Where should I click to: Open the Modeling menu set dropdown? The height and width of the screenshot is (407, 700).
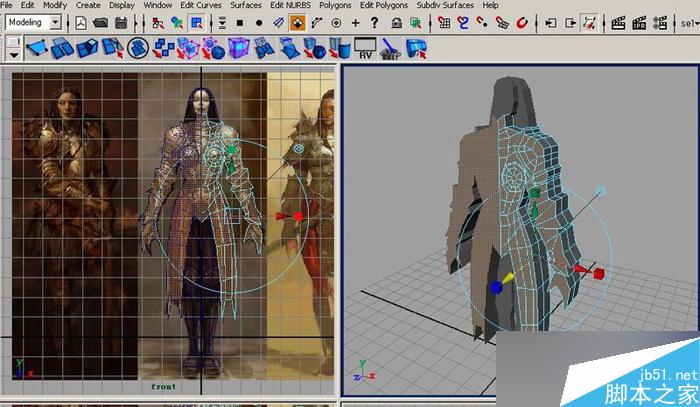click(55, 22)
